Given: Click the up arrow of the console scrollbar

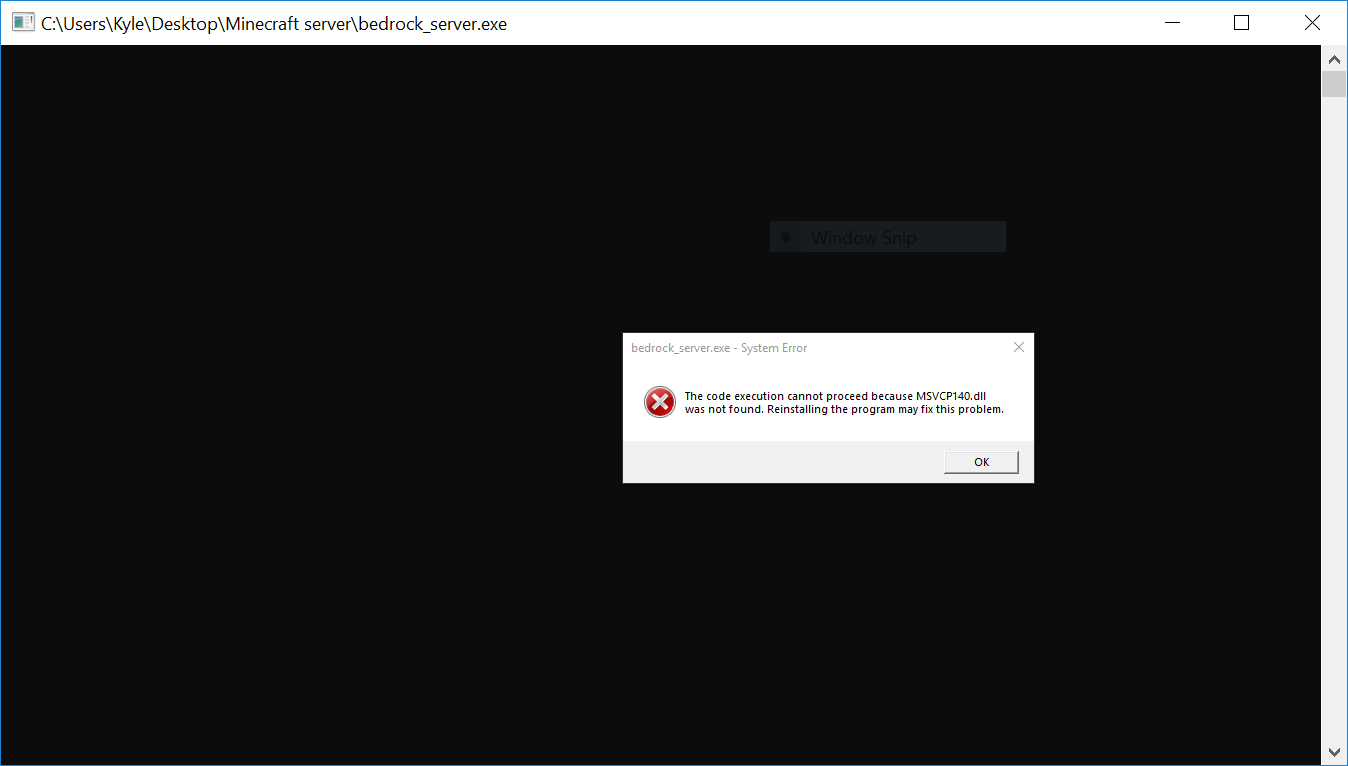Looking at the screenshot, I should tap(1334, 58).
